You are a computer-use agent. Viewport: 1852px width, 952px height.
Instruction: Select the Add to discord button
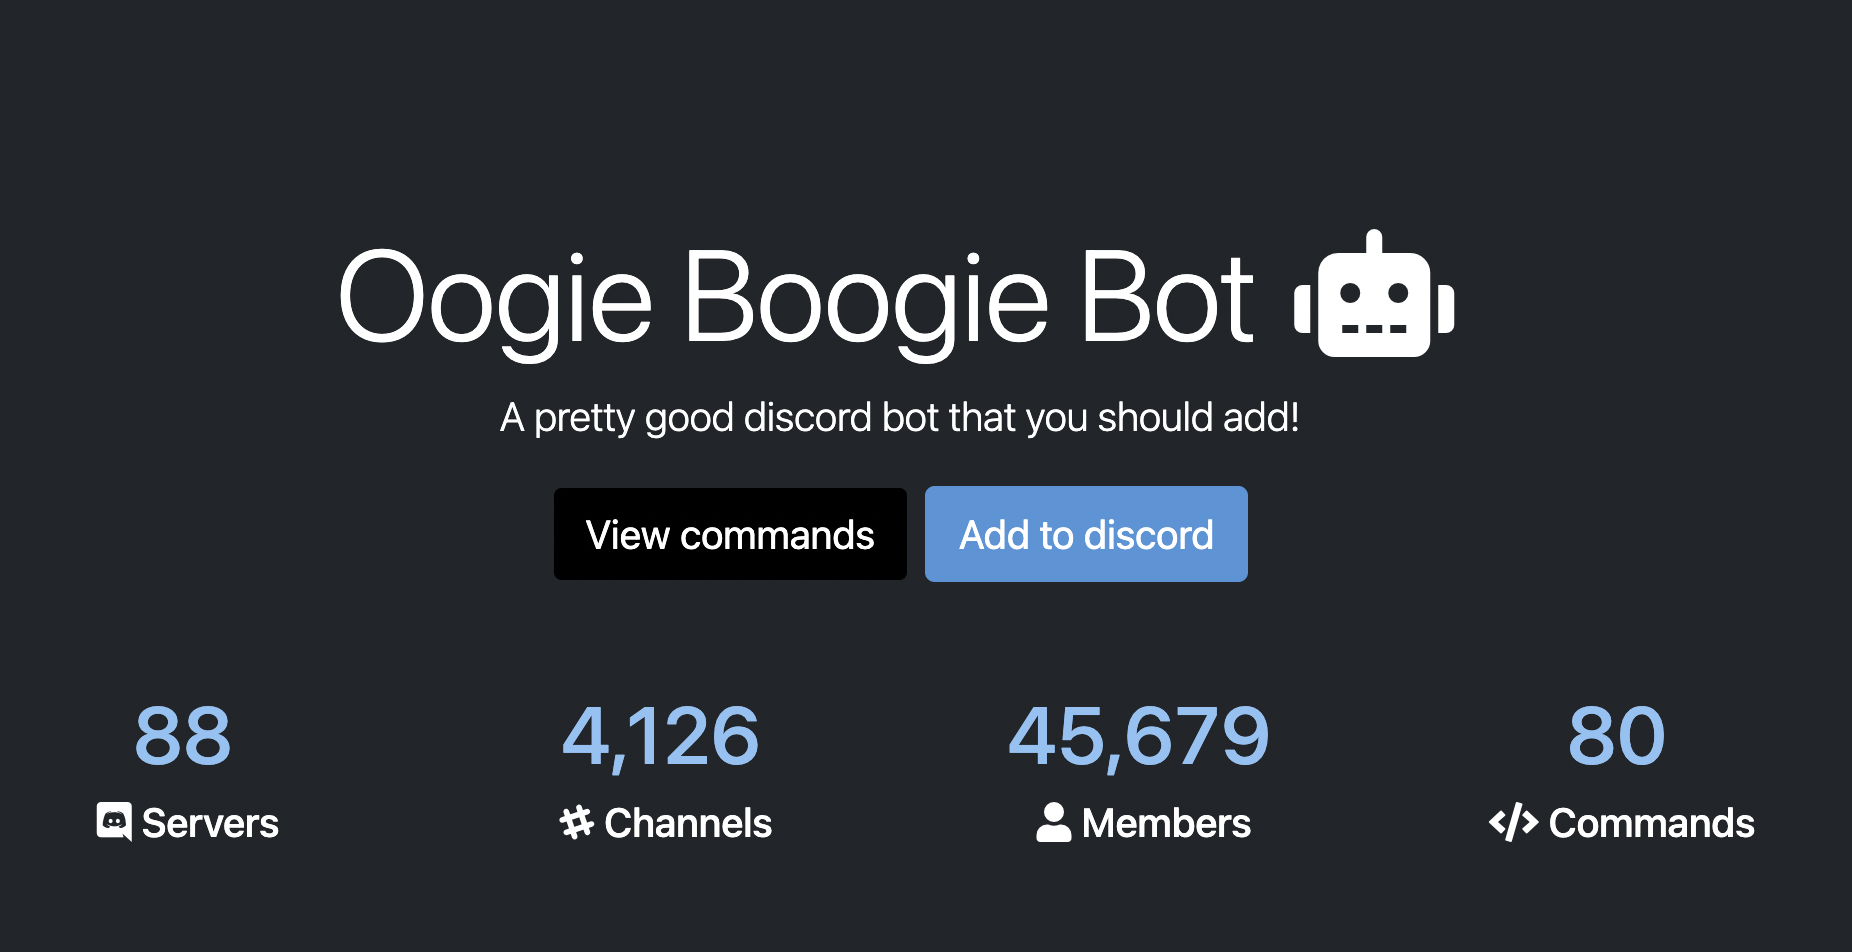(x=1086, y=534)
